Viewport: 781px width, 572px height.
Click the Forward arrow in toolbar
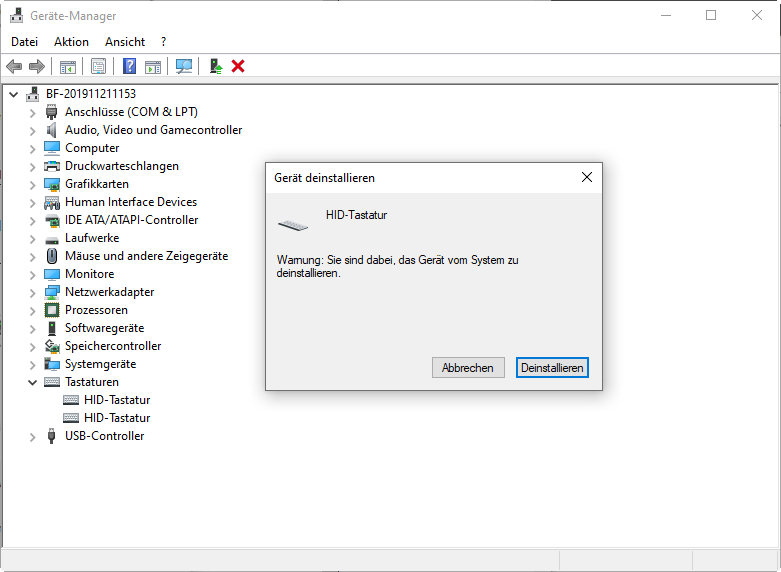(37, 66)
